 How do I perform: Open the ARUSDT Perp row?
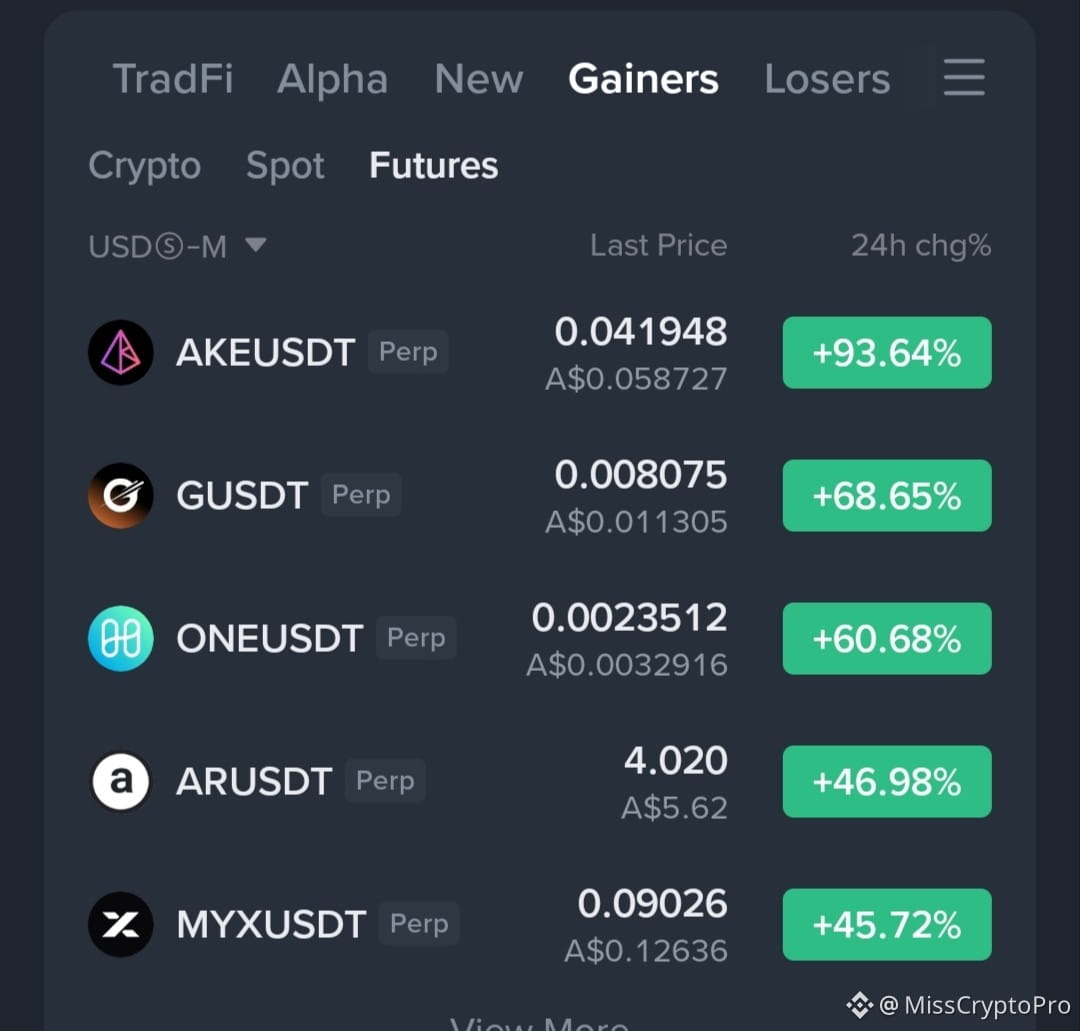coord(539,782)
